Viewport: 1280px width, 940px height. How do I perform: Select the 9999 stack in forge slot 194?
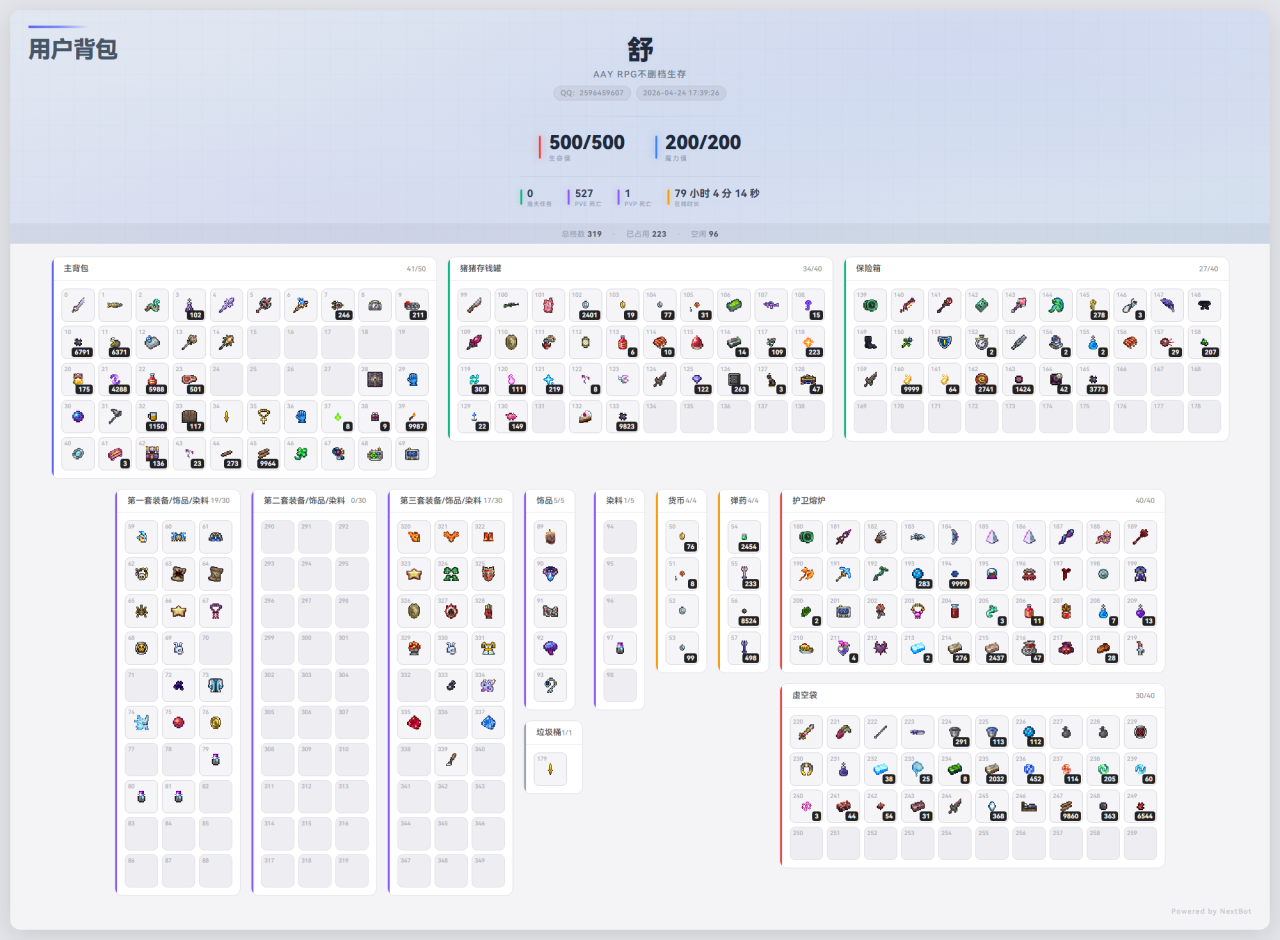pyautogui.click(x=954, y=573)
